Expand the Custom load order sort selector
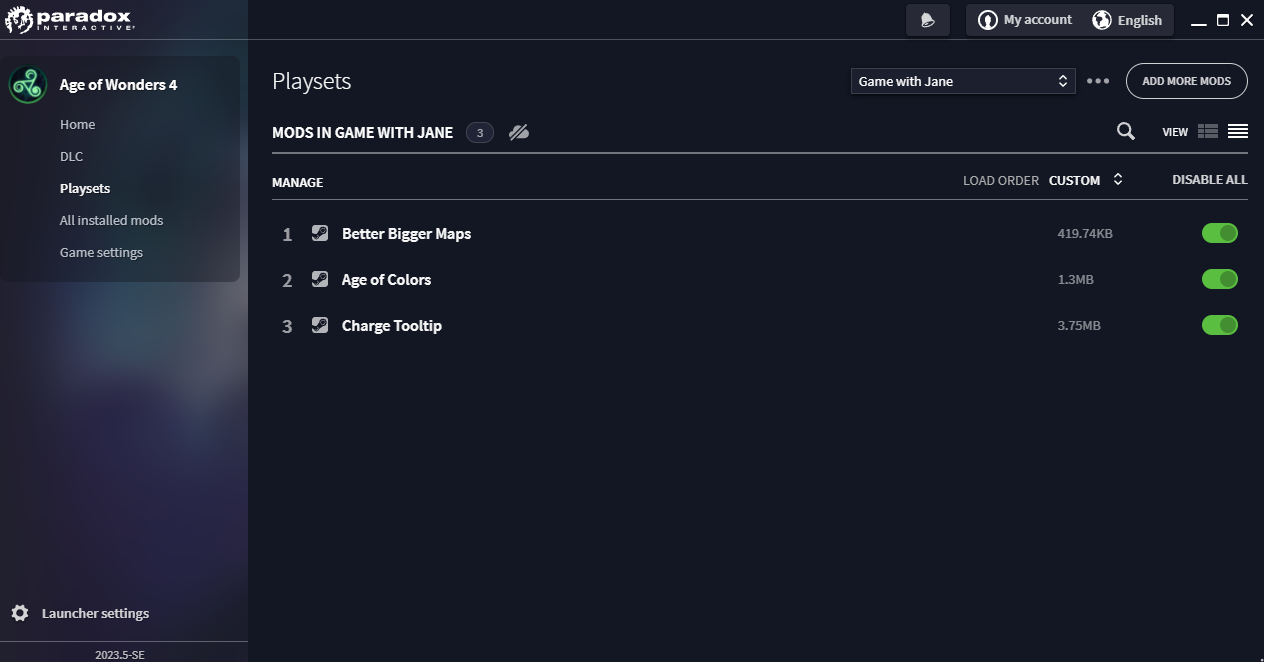 1086,180
